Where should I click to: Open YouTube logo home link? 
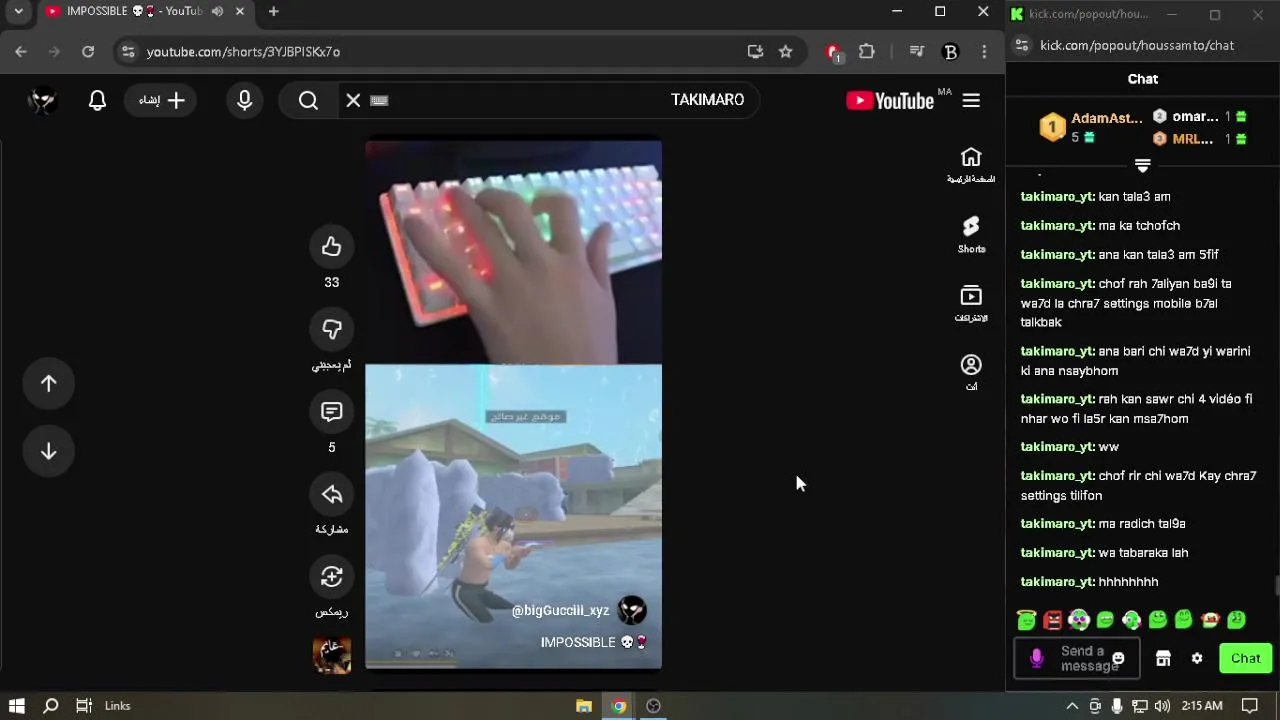coord(890,100)
